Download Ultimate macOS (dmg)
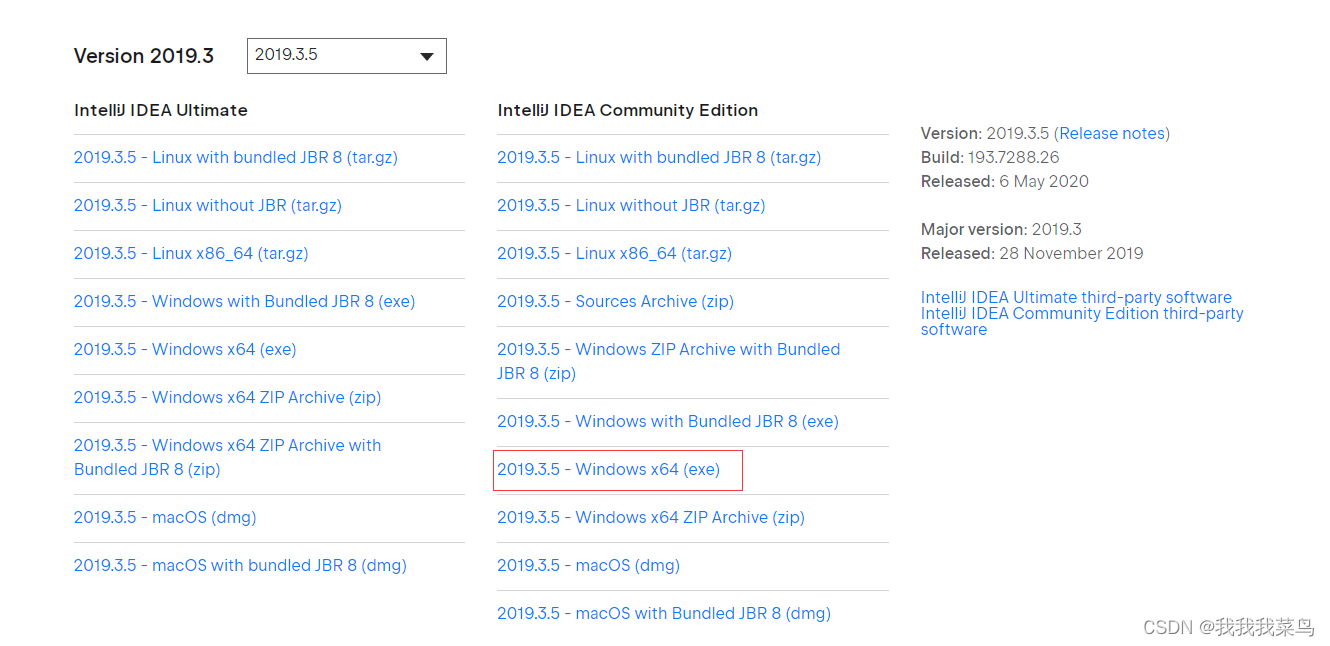 (165, 517)
